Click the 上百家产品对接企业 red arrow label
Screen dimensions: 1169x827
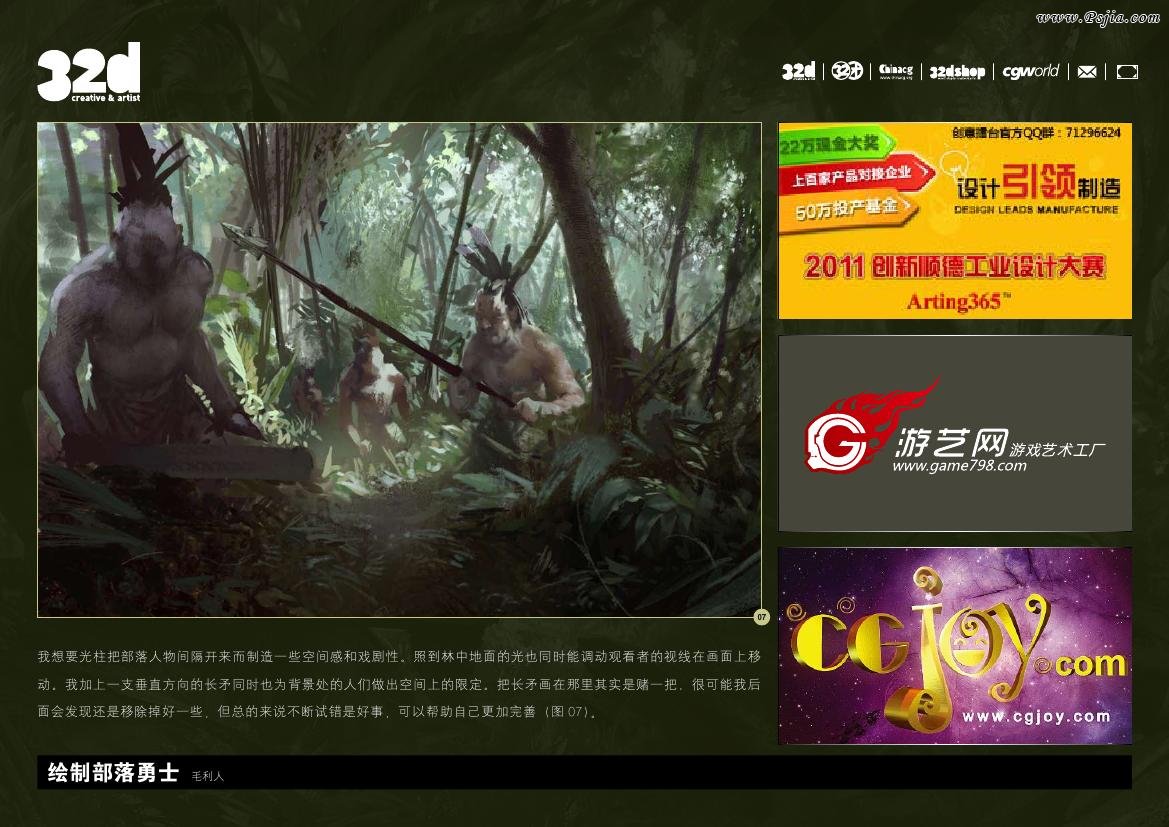click(856, 176)
